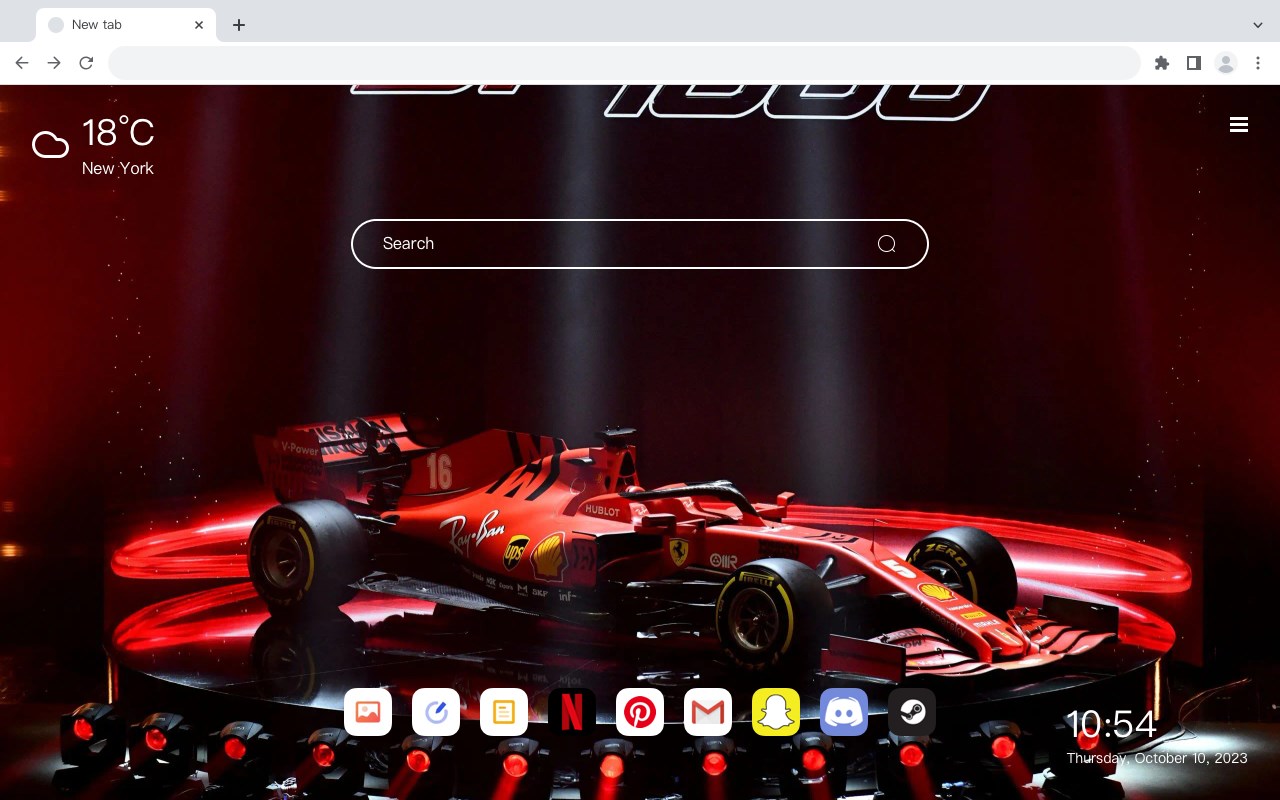Image resolution: width=1280 pixels, height=800 pixels.
Task: Click the cloud weather icon
Action: click(50, 145)
